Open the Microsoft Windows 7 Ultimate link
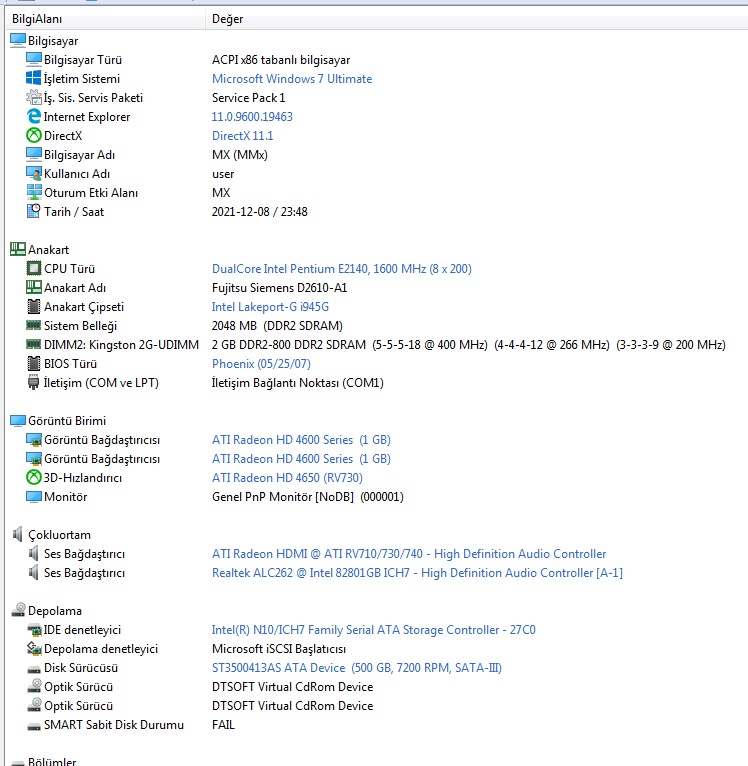The height and width of the screenshot is (766, 748). tap(291, 79)
